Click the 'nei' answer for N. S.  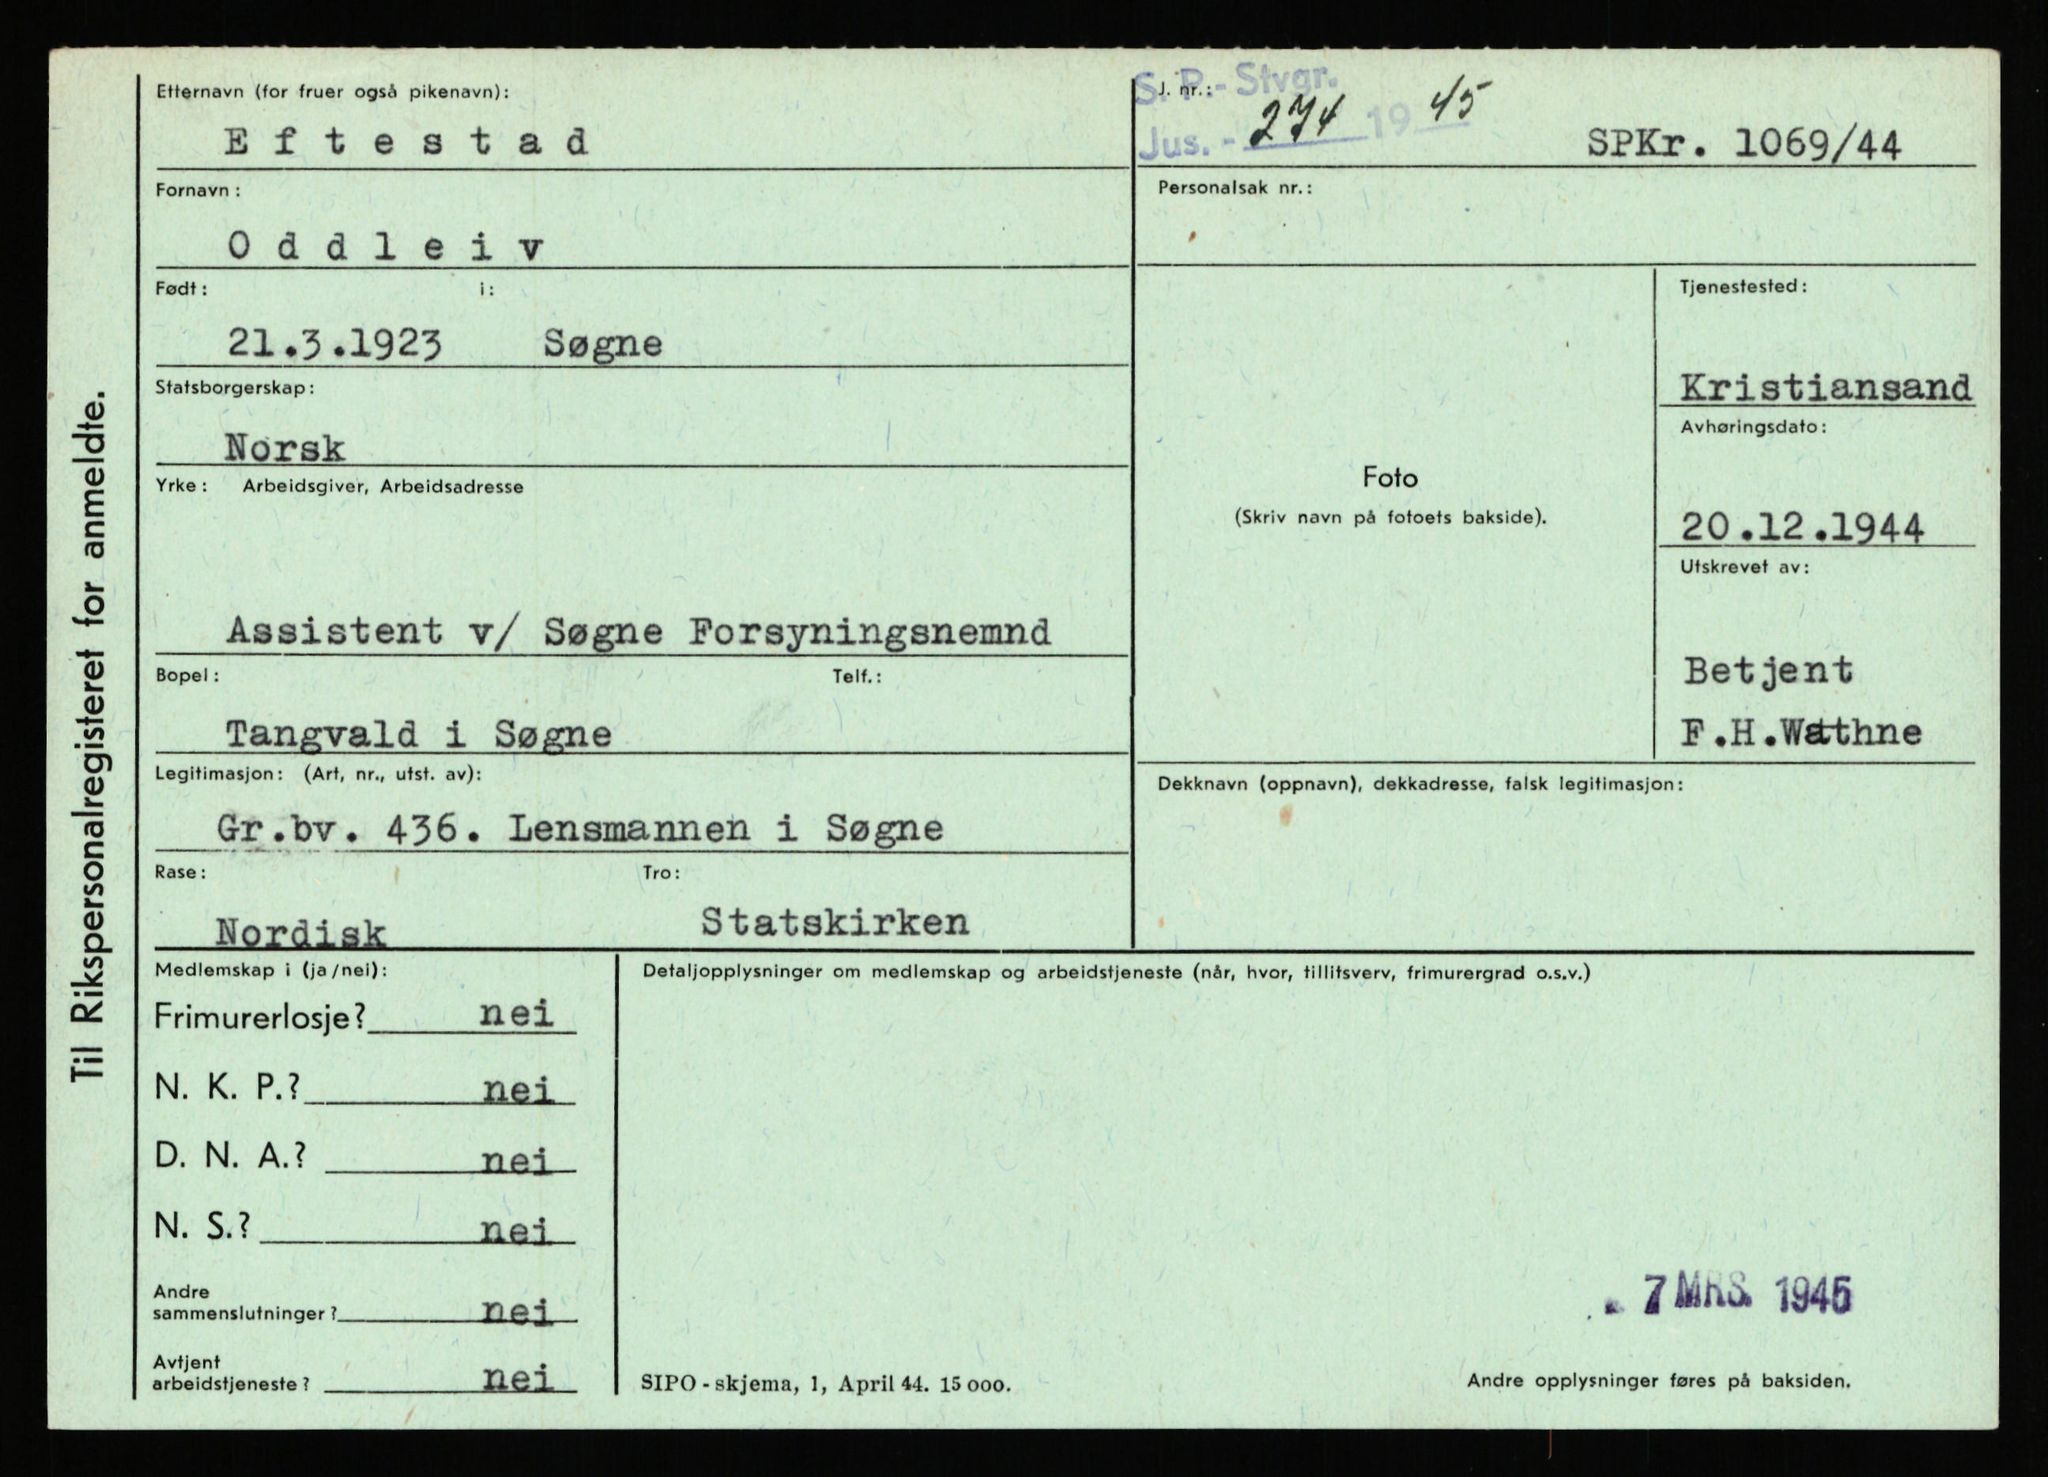tap(516, 1231)
